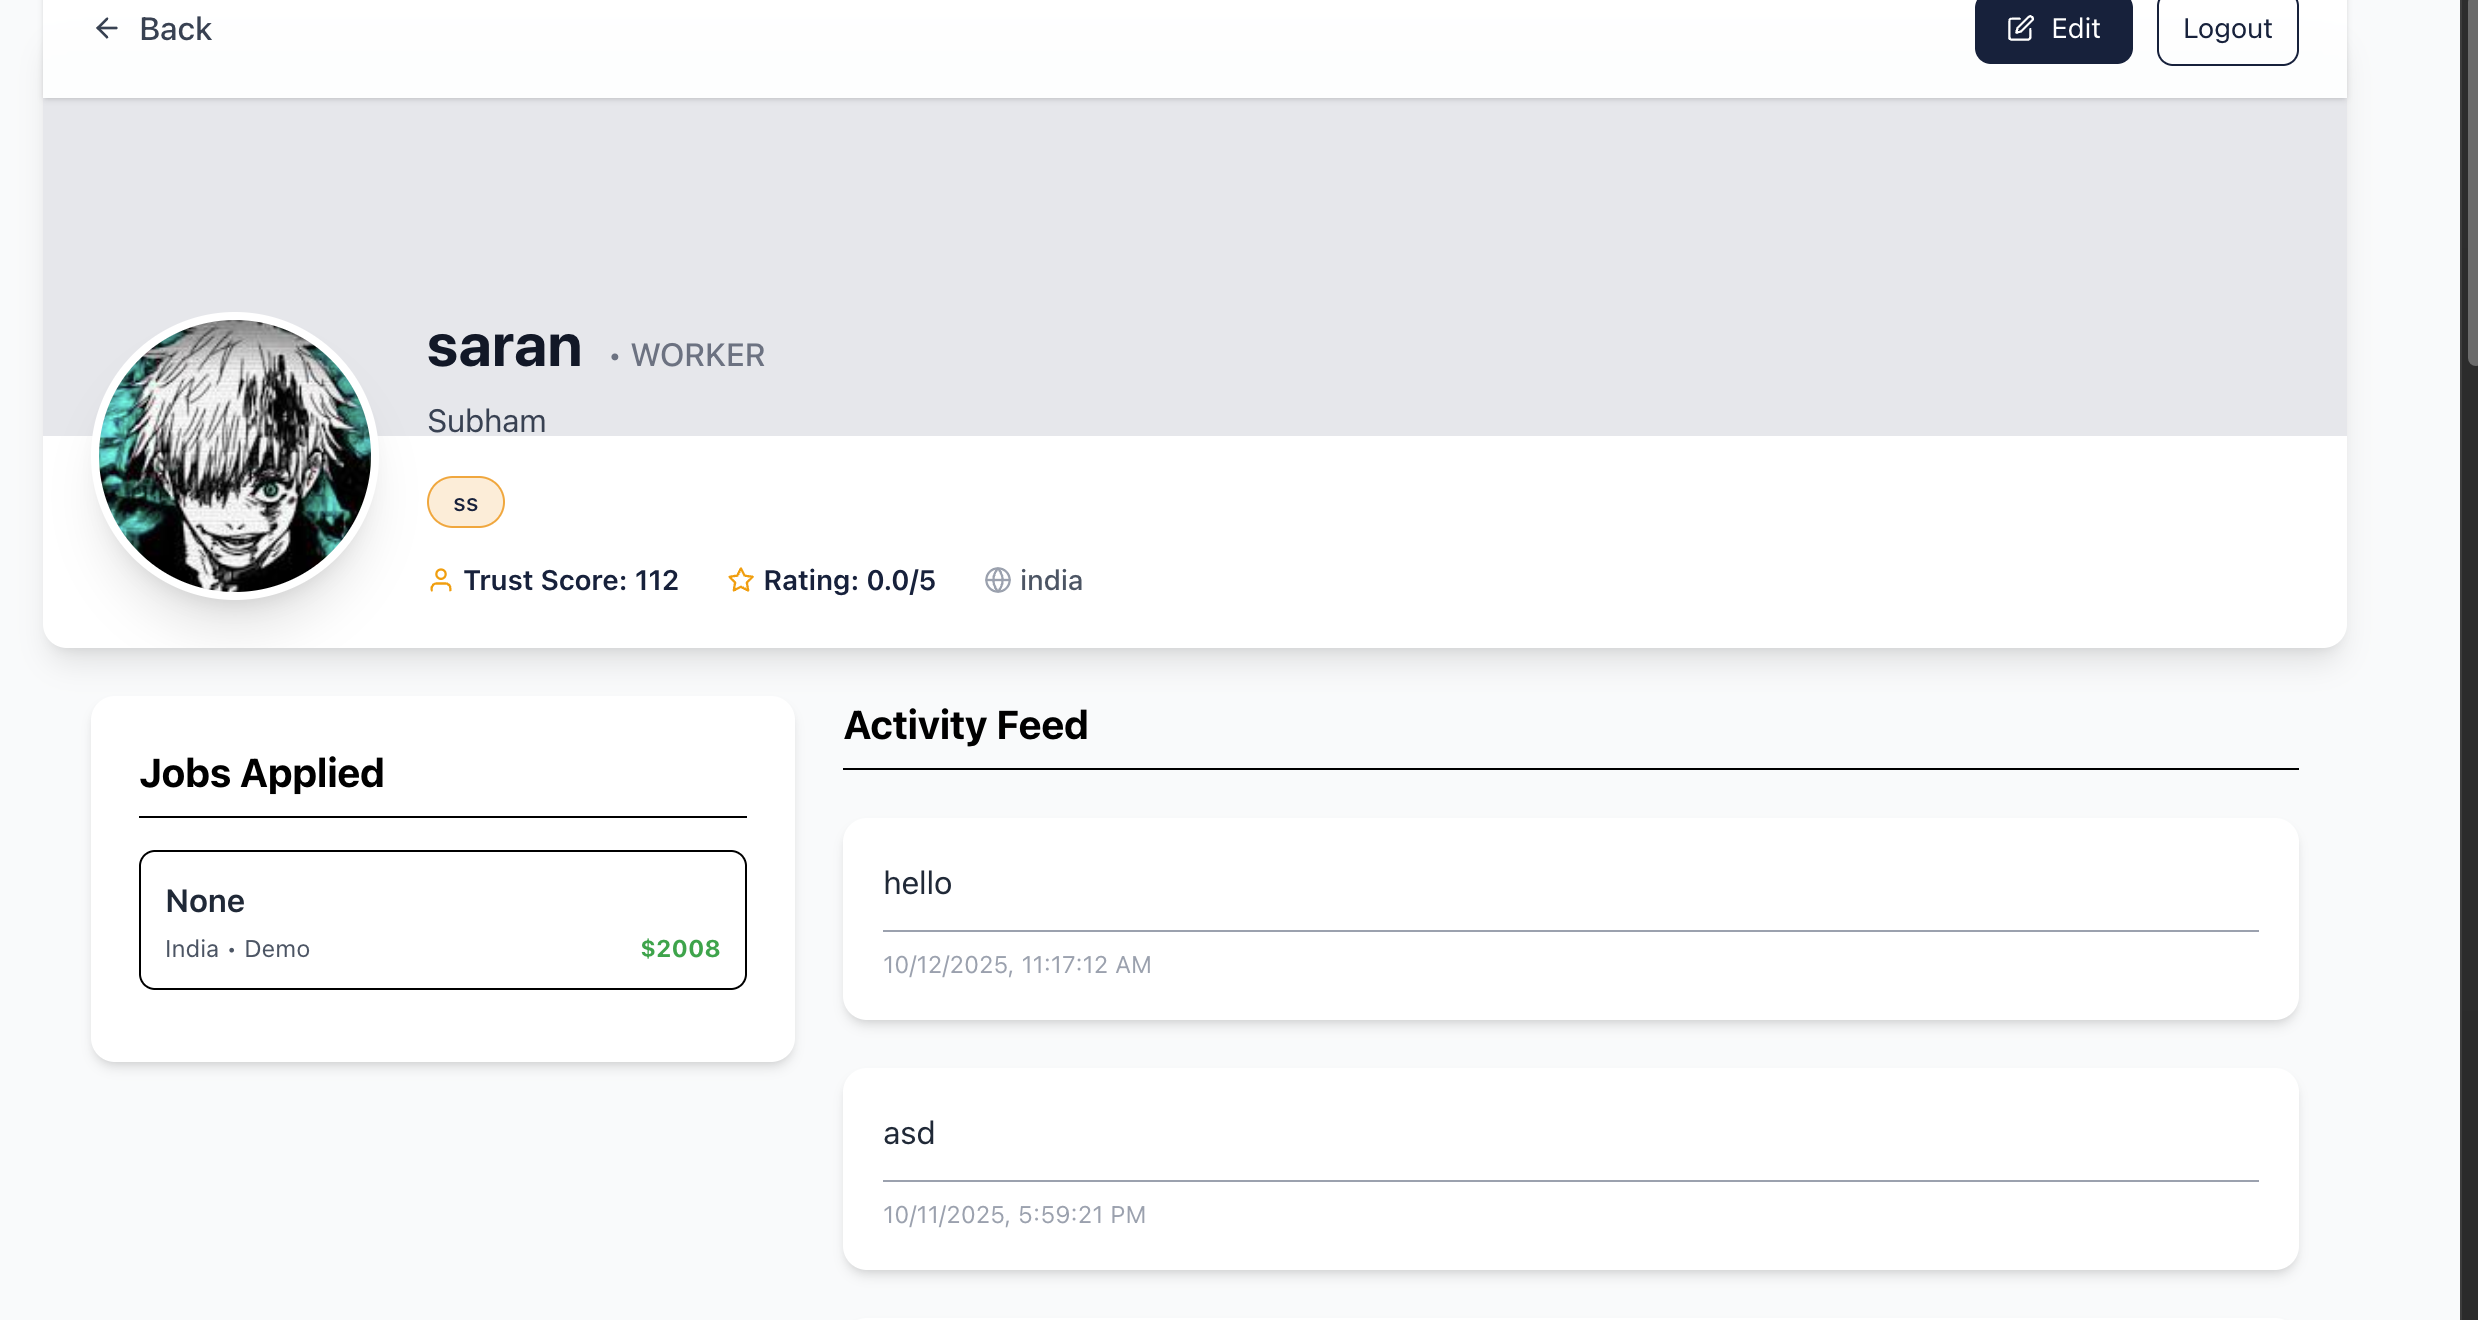Open the profile avatar picture
This screenshot has width=2478, height=1320.
235,456
